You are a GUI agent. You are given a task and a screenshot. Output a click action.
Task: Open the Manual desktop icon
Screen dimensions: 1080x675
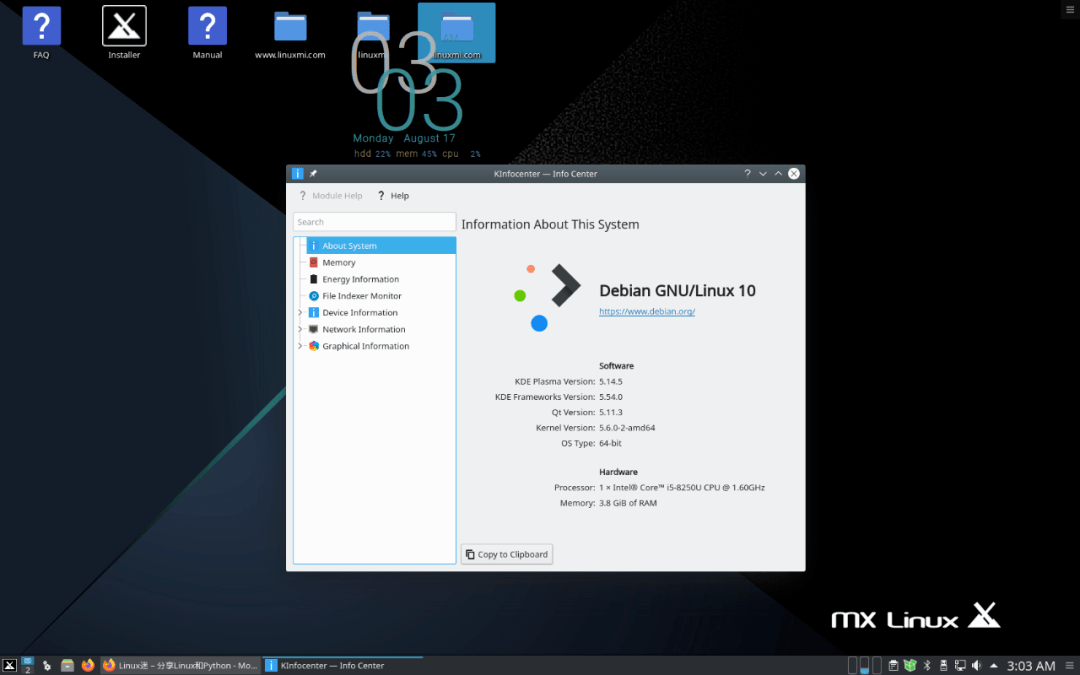click(207, 32)
